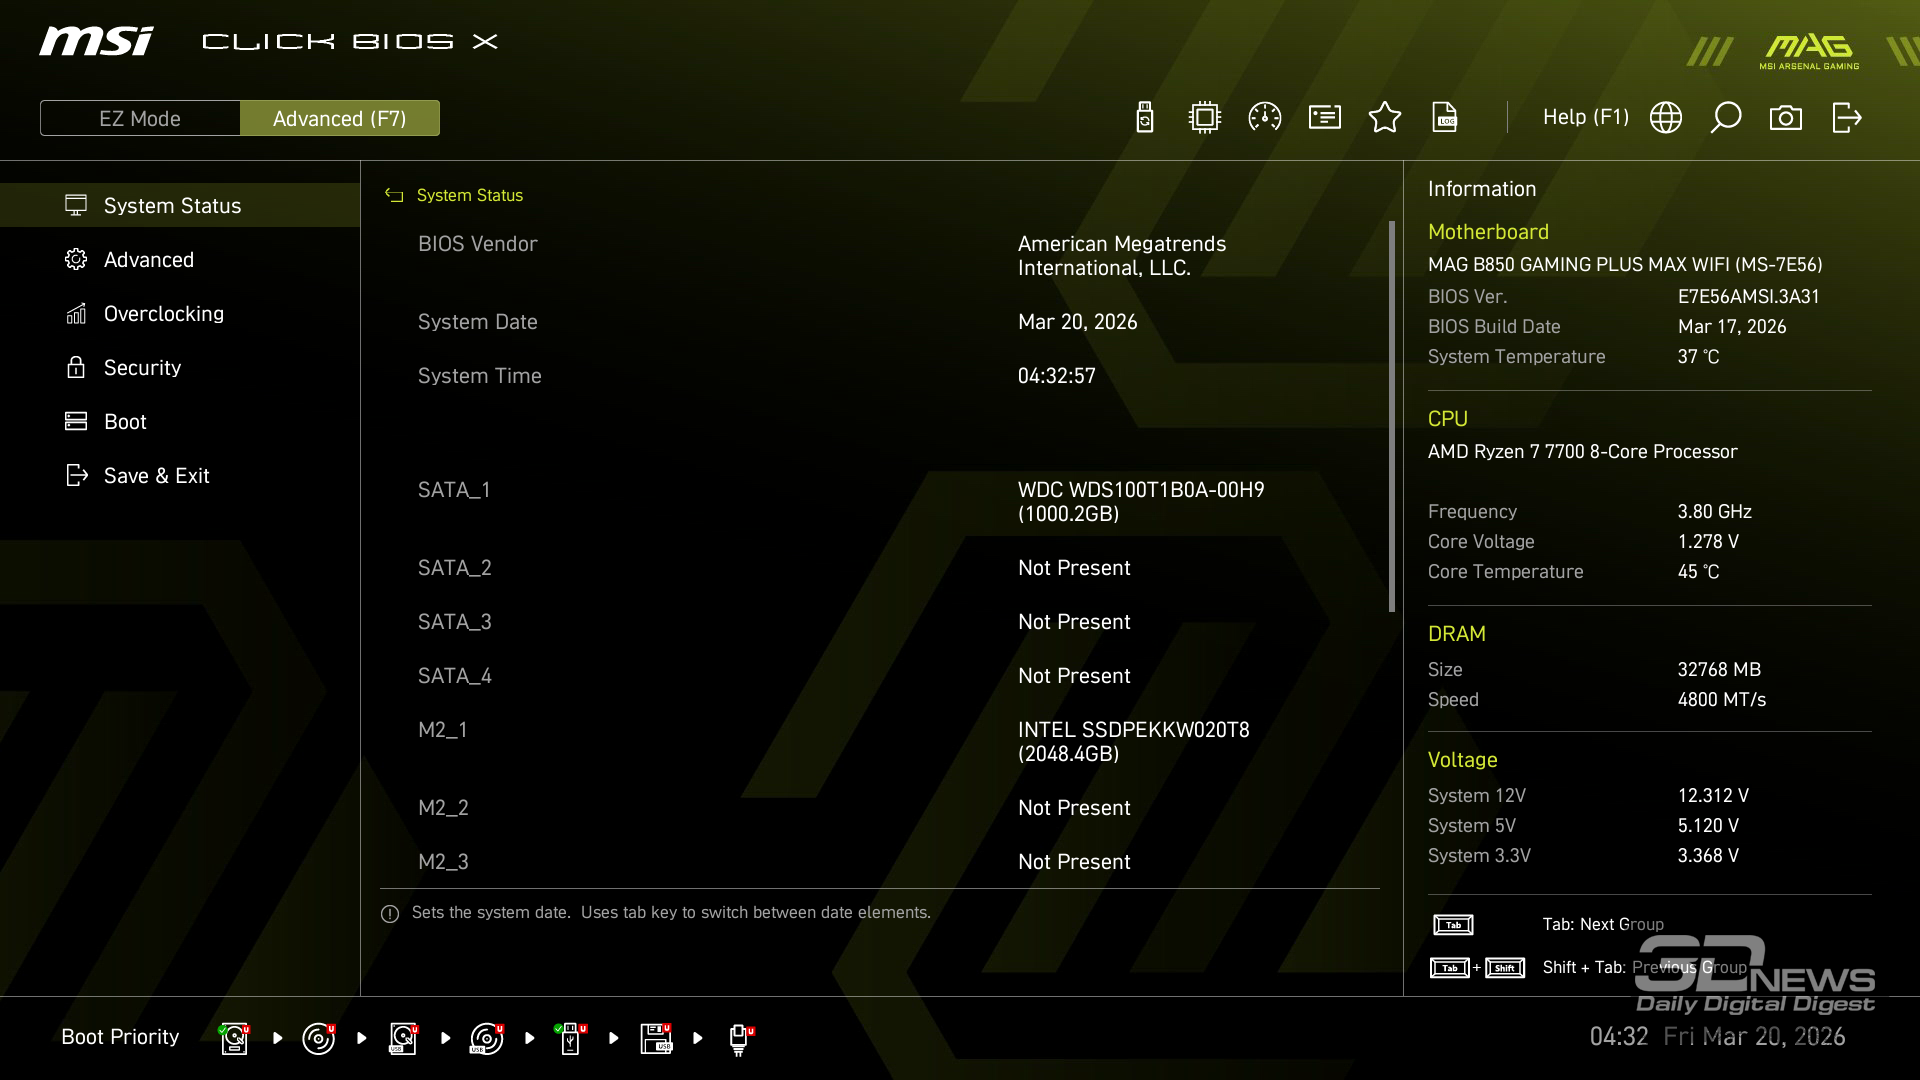Select Advanced (F7) mode
Screen dimensions: 1920x1080
[340, 118]
